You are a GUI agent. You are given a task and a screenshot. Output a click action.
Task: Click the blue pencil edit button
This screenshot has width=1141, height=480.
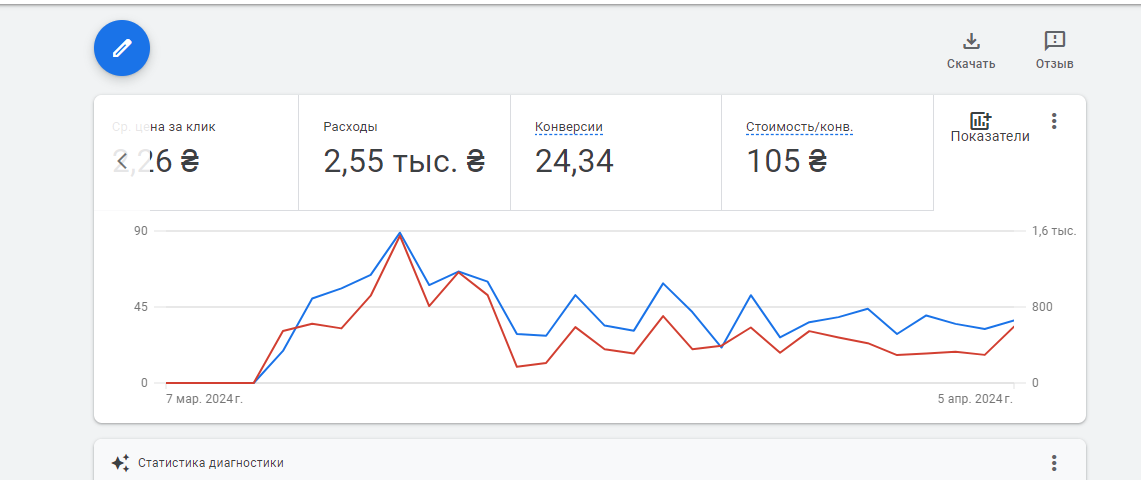(122, 48)
